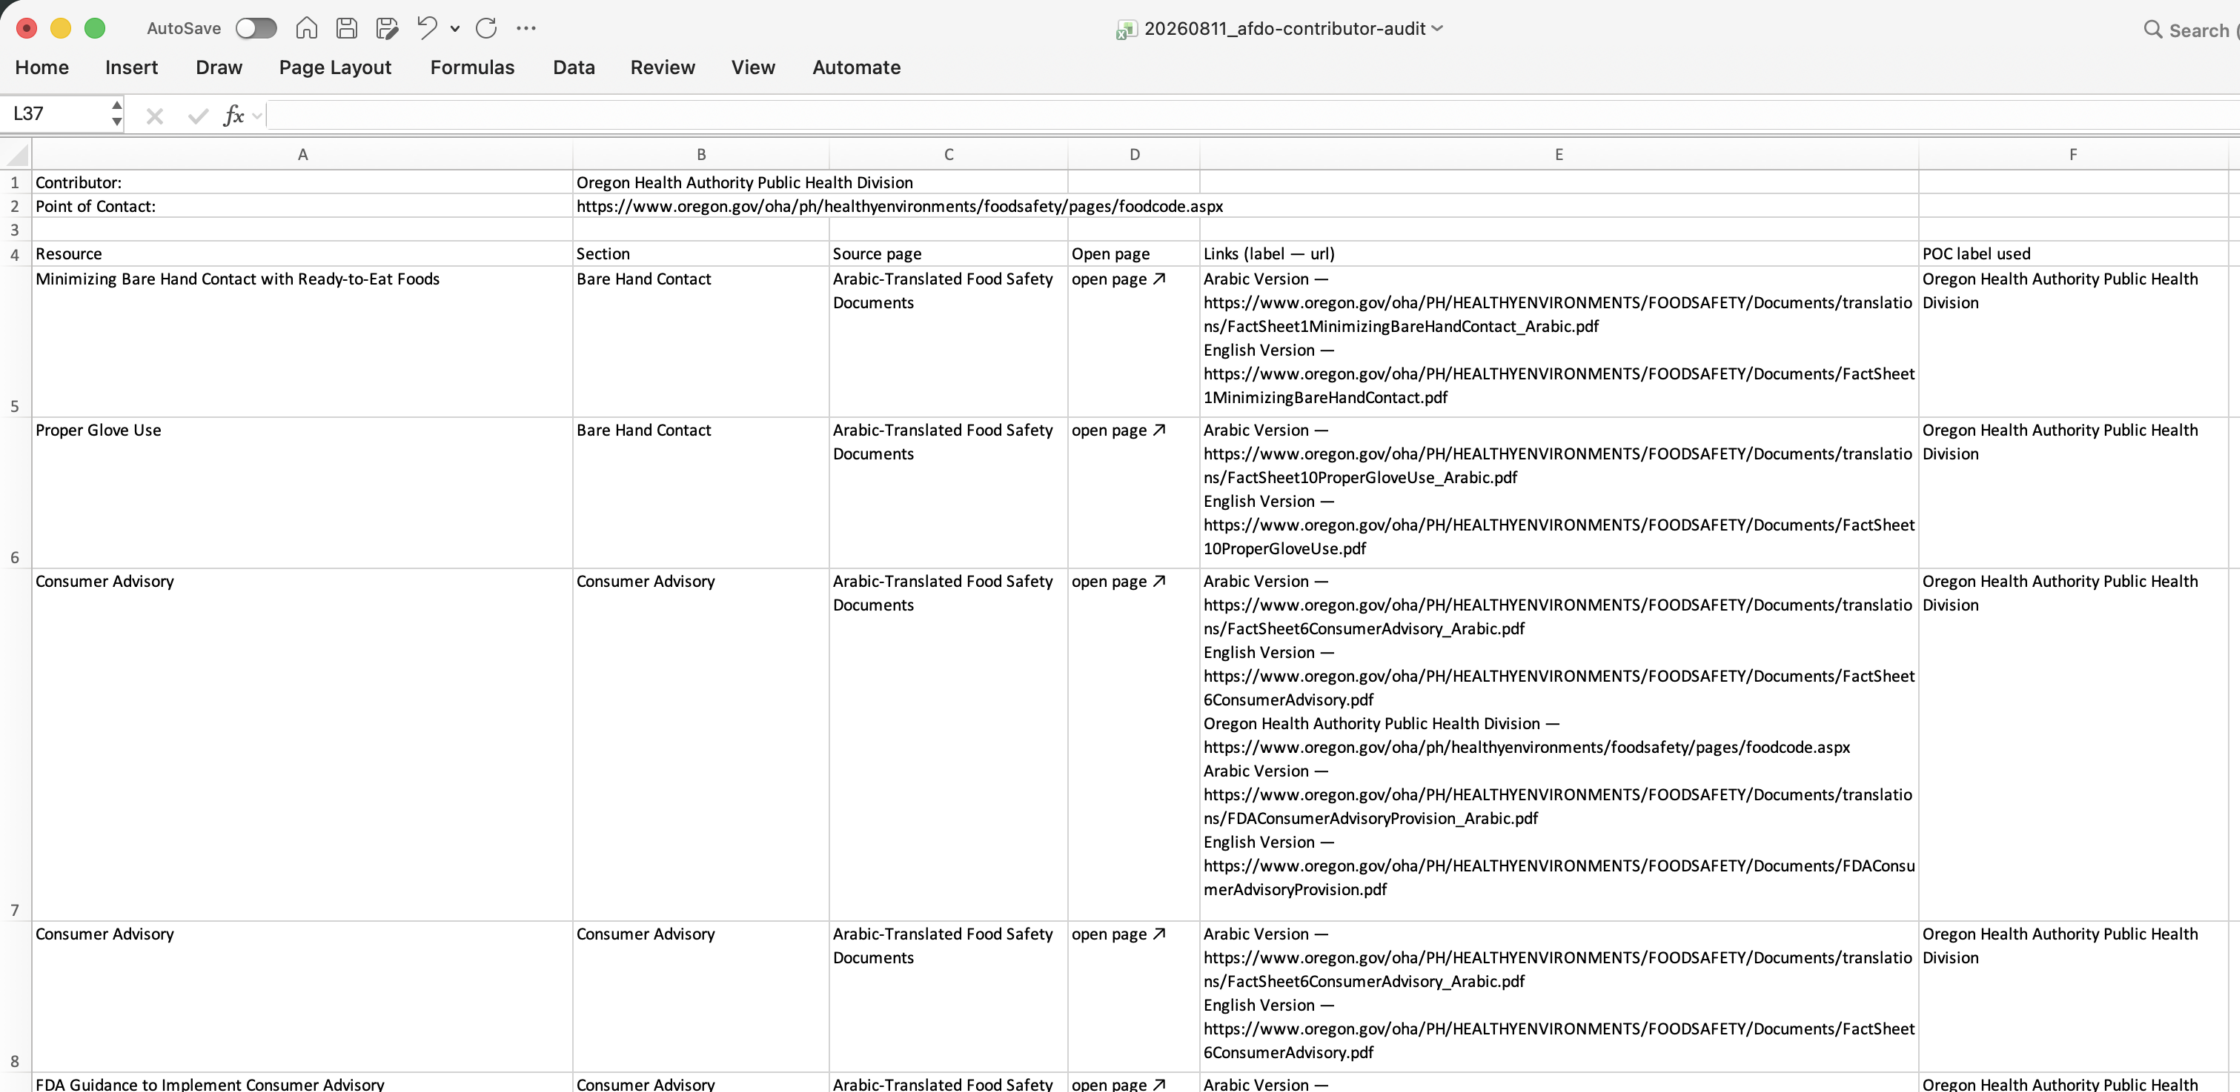Click 'open page' link in row 8
This screenshot has height=1092, width=2240.
tap(1118, 934)
